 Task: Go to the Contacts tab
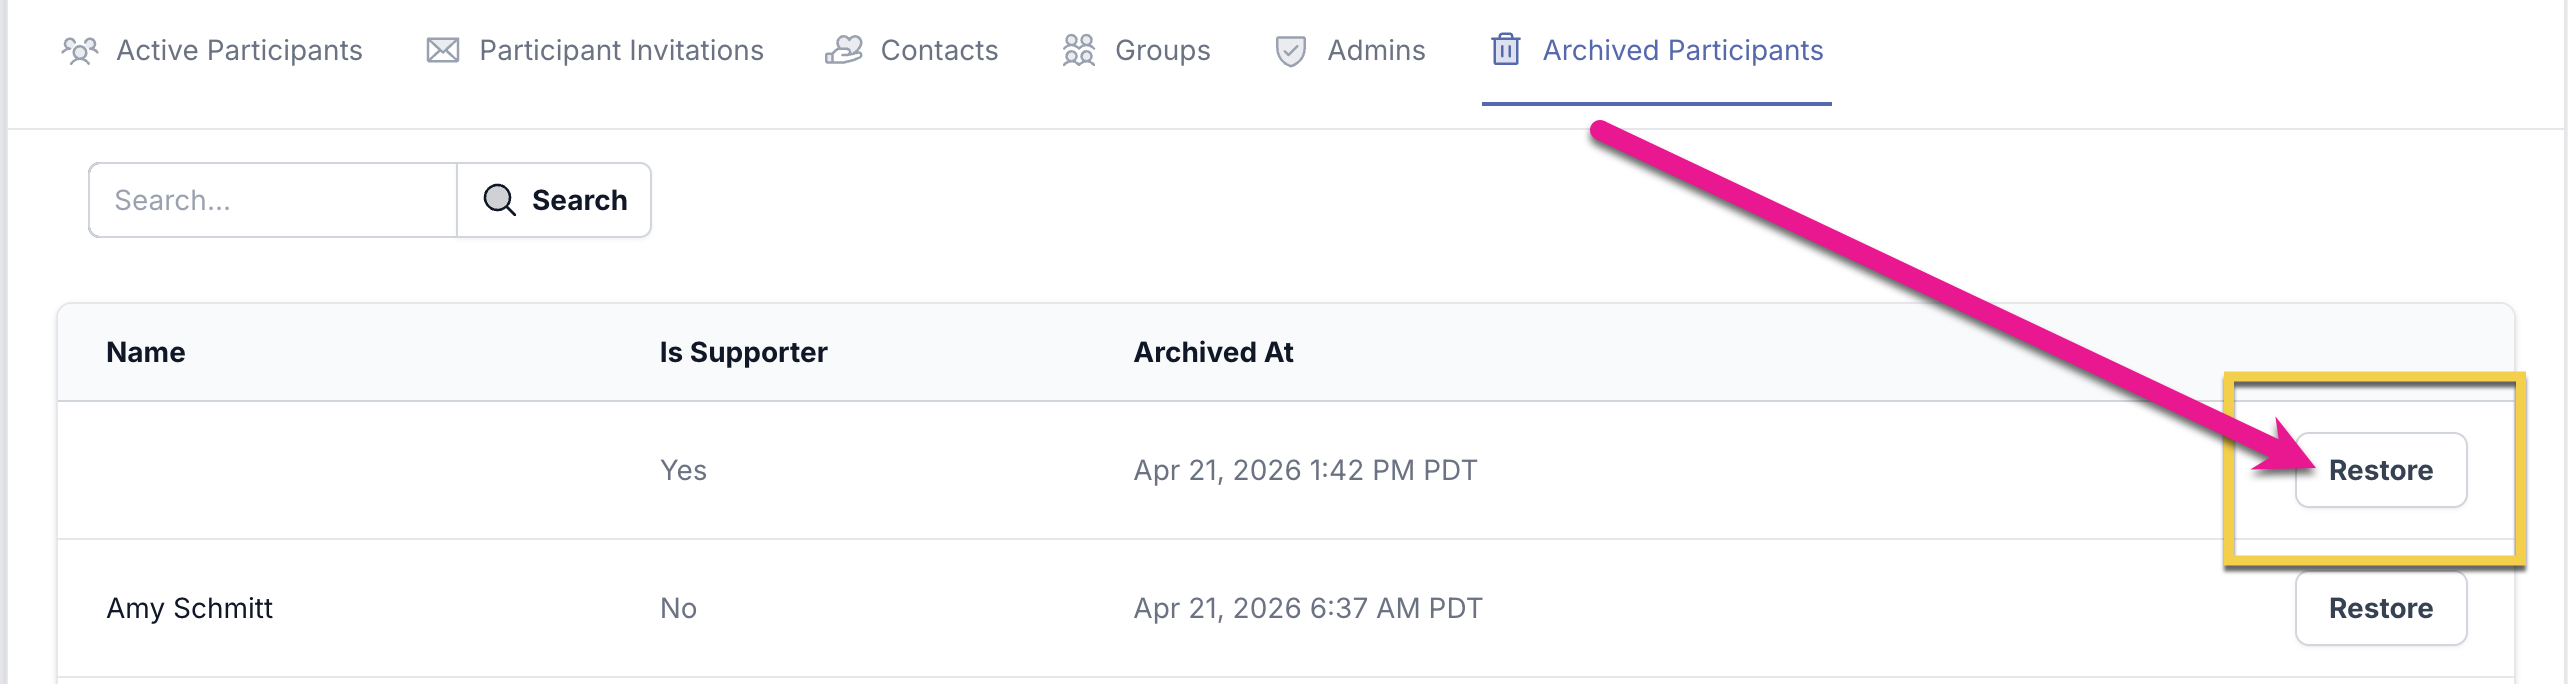(x=939, y=50)
